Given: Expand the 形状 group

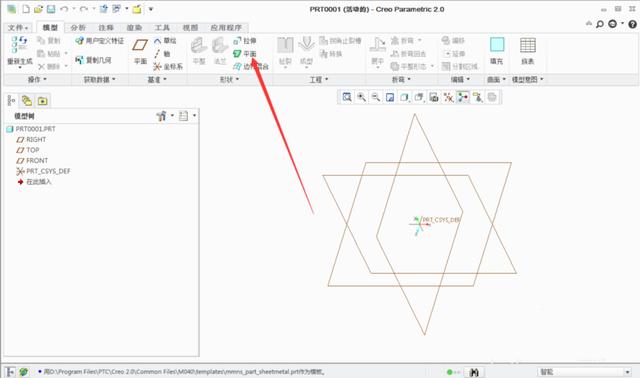Looking at the screenshot, I should (229, 80).
